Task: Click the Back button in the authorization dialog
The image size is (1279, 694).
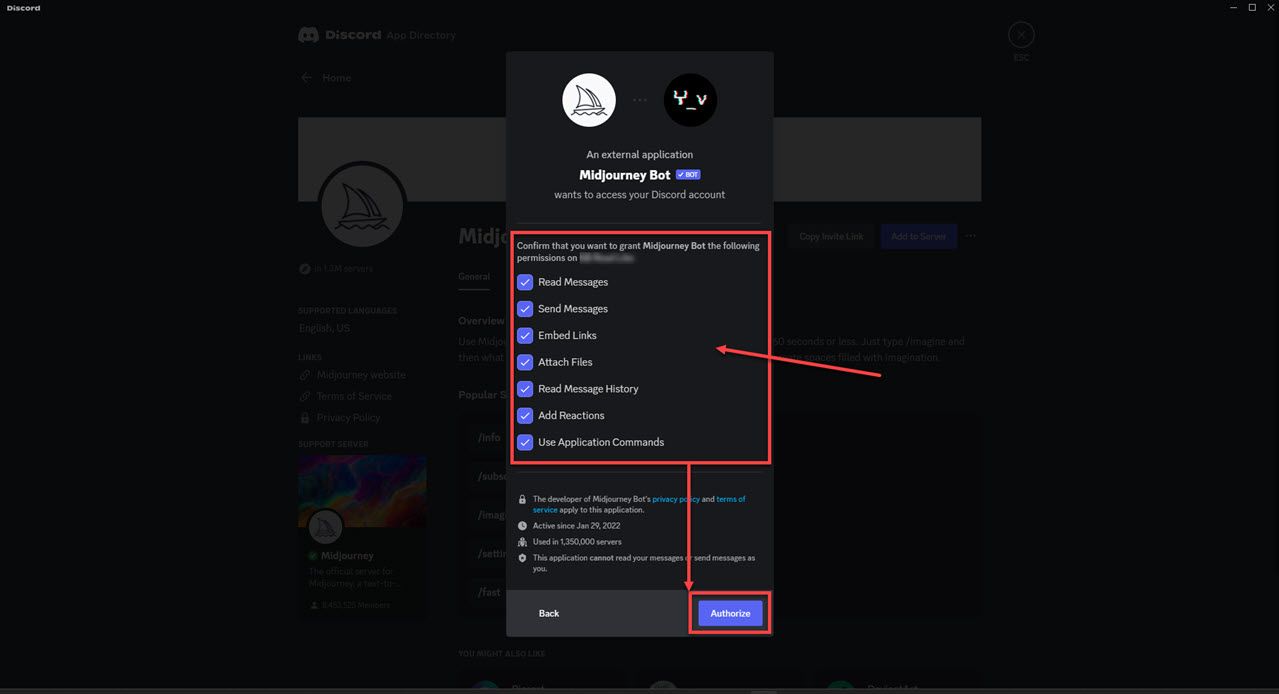Action: (x=548, y=613)
